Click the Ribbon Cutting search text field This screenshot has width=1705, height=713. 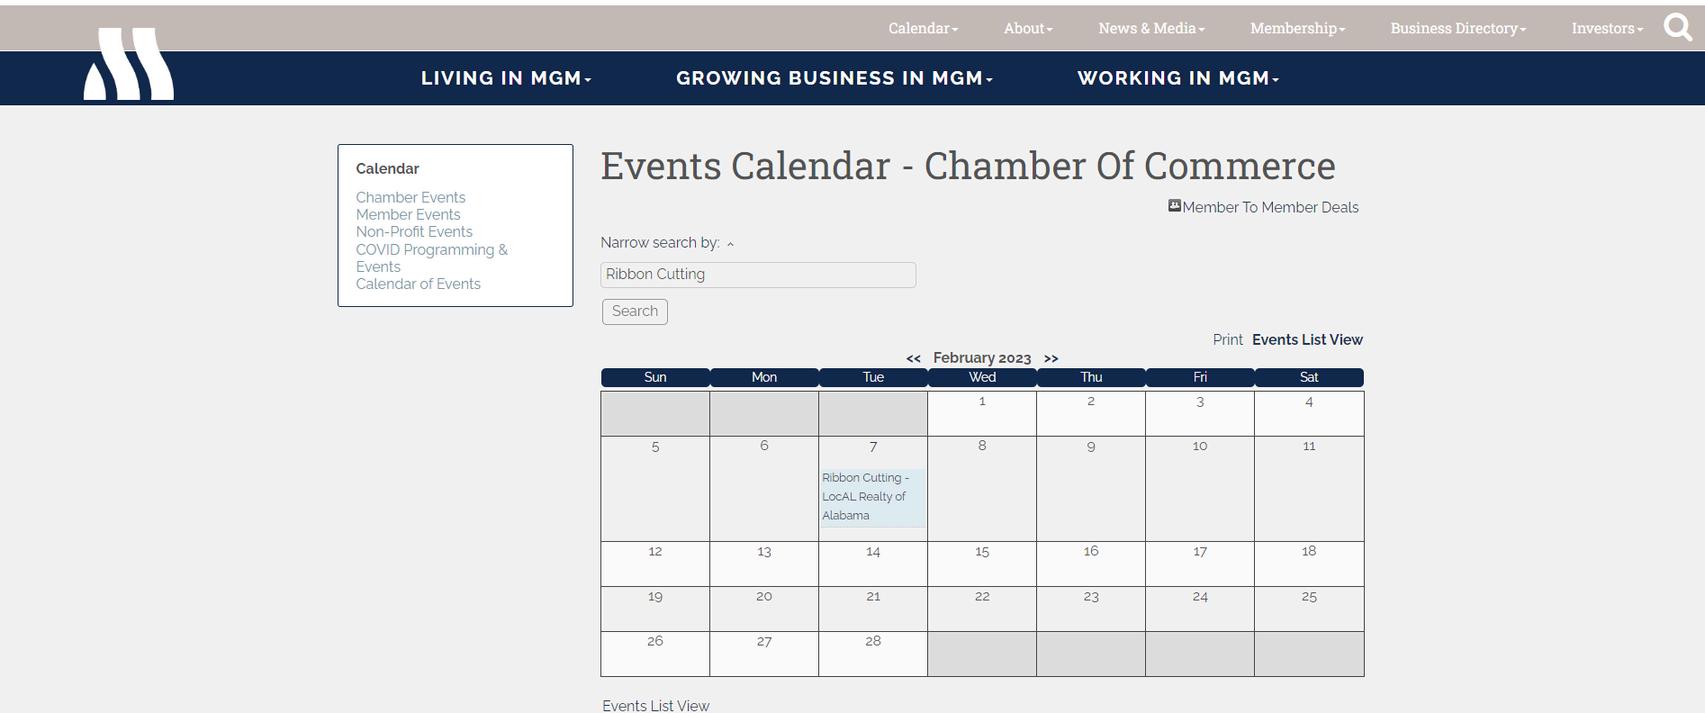pyautogui.click(x=758, y=275)
